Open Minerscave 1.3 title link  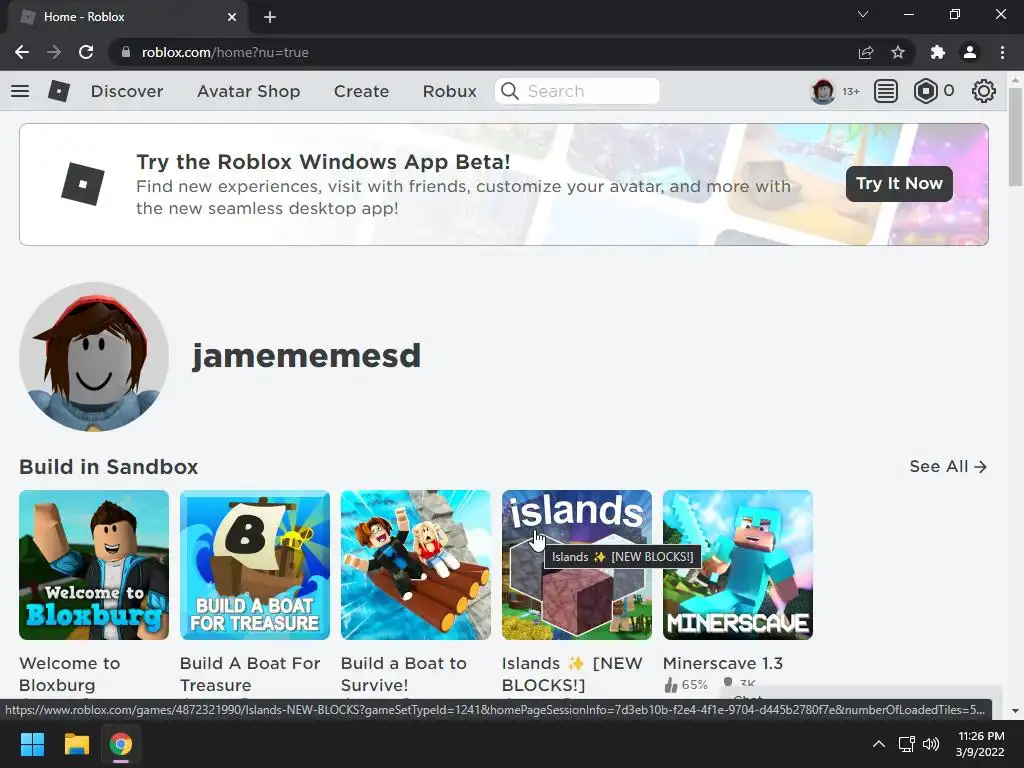tap(723, 664)
